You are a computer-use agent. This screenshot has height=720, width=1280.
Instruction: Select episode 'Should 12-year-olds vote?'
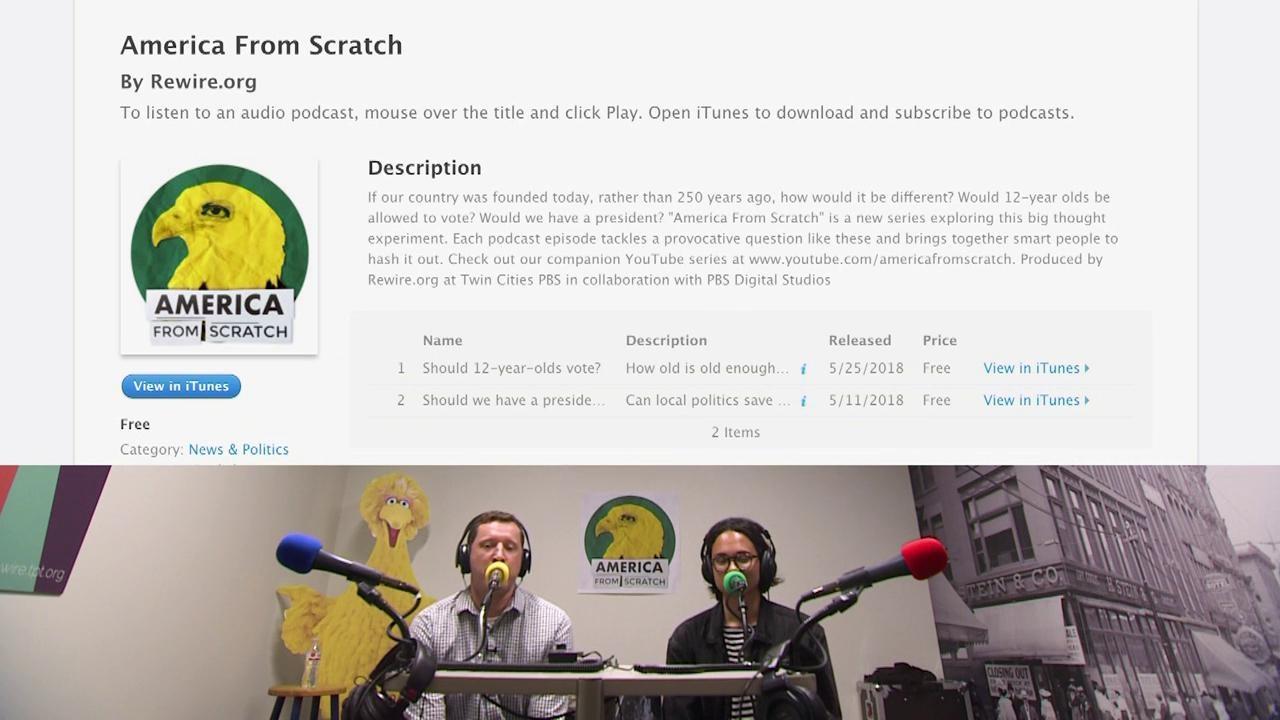point(511,368)
